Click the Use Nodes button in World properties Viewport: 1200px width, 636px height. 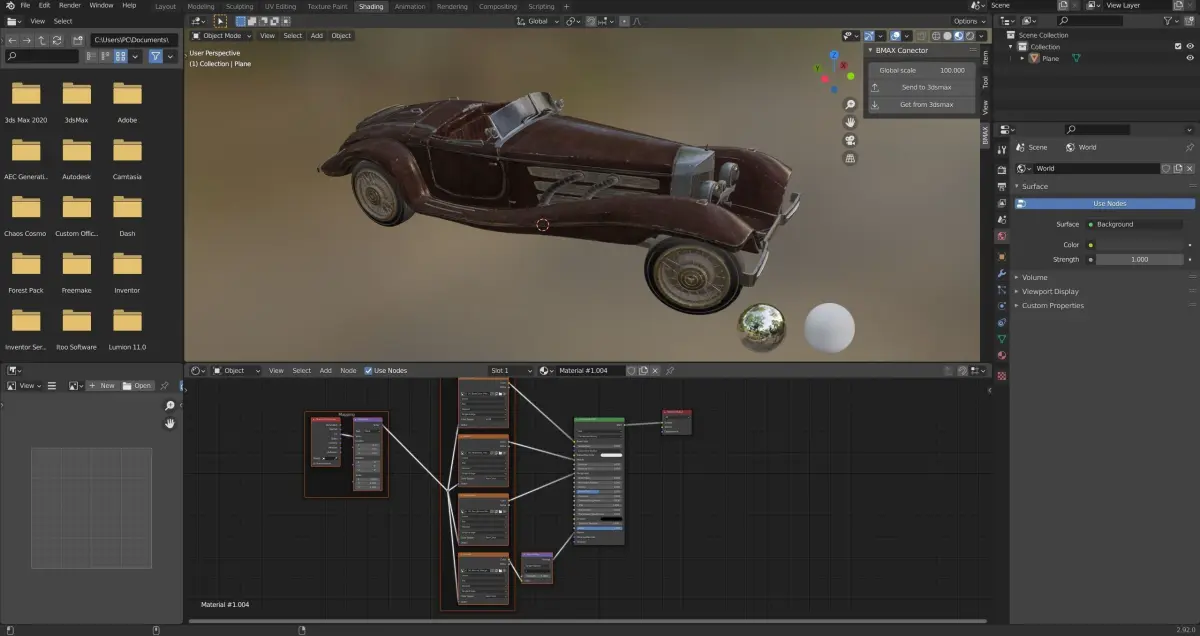[x=1105, y=203]
